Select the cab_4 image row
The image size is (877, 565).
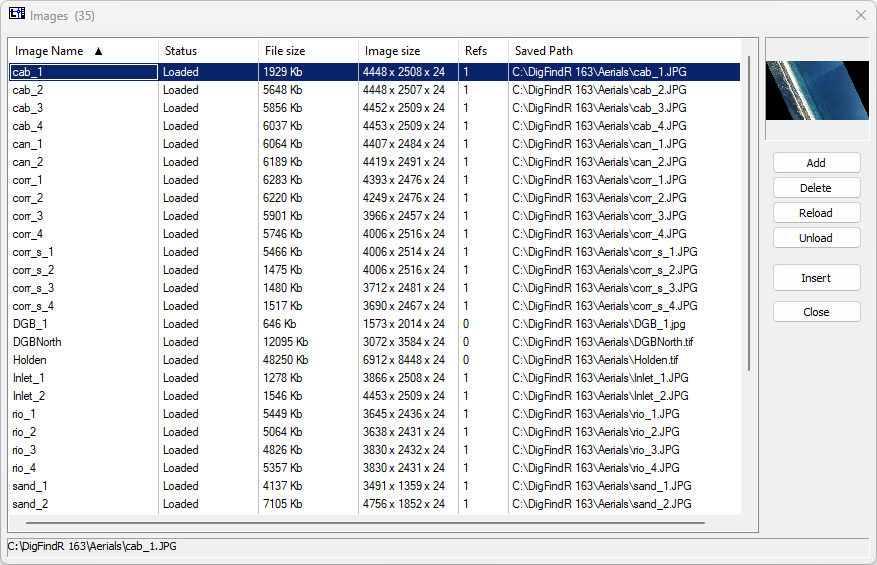[x=375, y=126]
